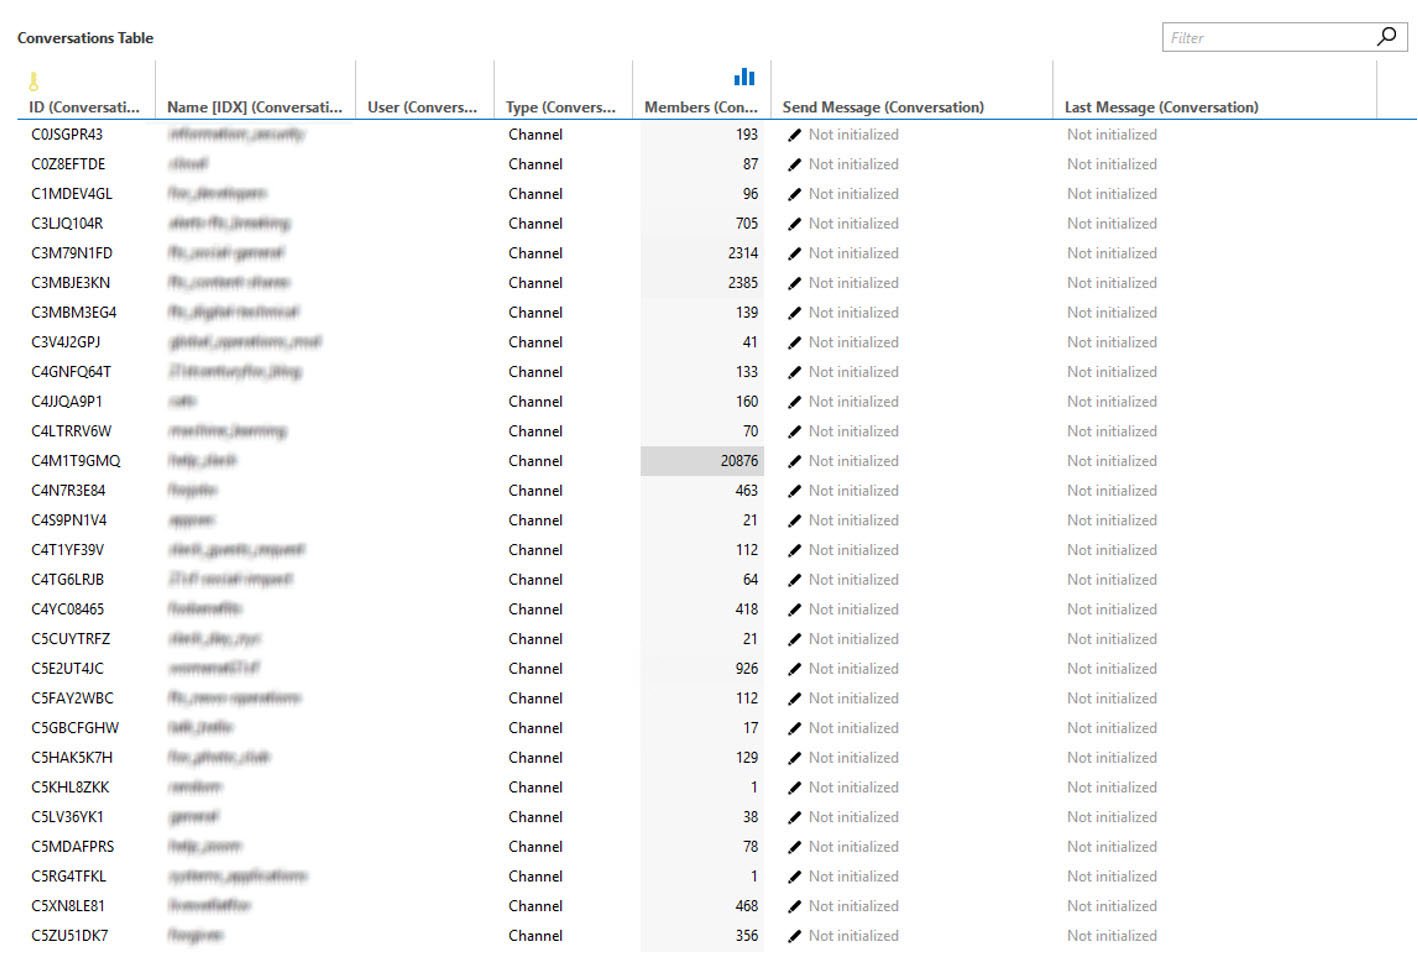Viewport: 1418px width, 961px height.
Task: Click pencil edit icon in row C5RG4TFKL
Action: click(x=794, y=876)
